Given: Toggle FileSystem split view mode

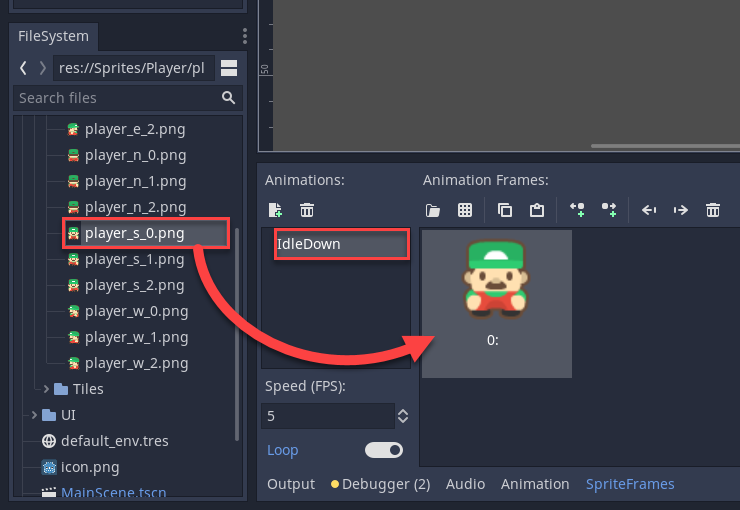Looking at the screenshot, I should pyautogui.click(x=229, y=68).
